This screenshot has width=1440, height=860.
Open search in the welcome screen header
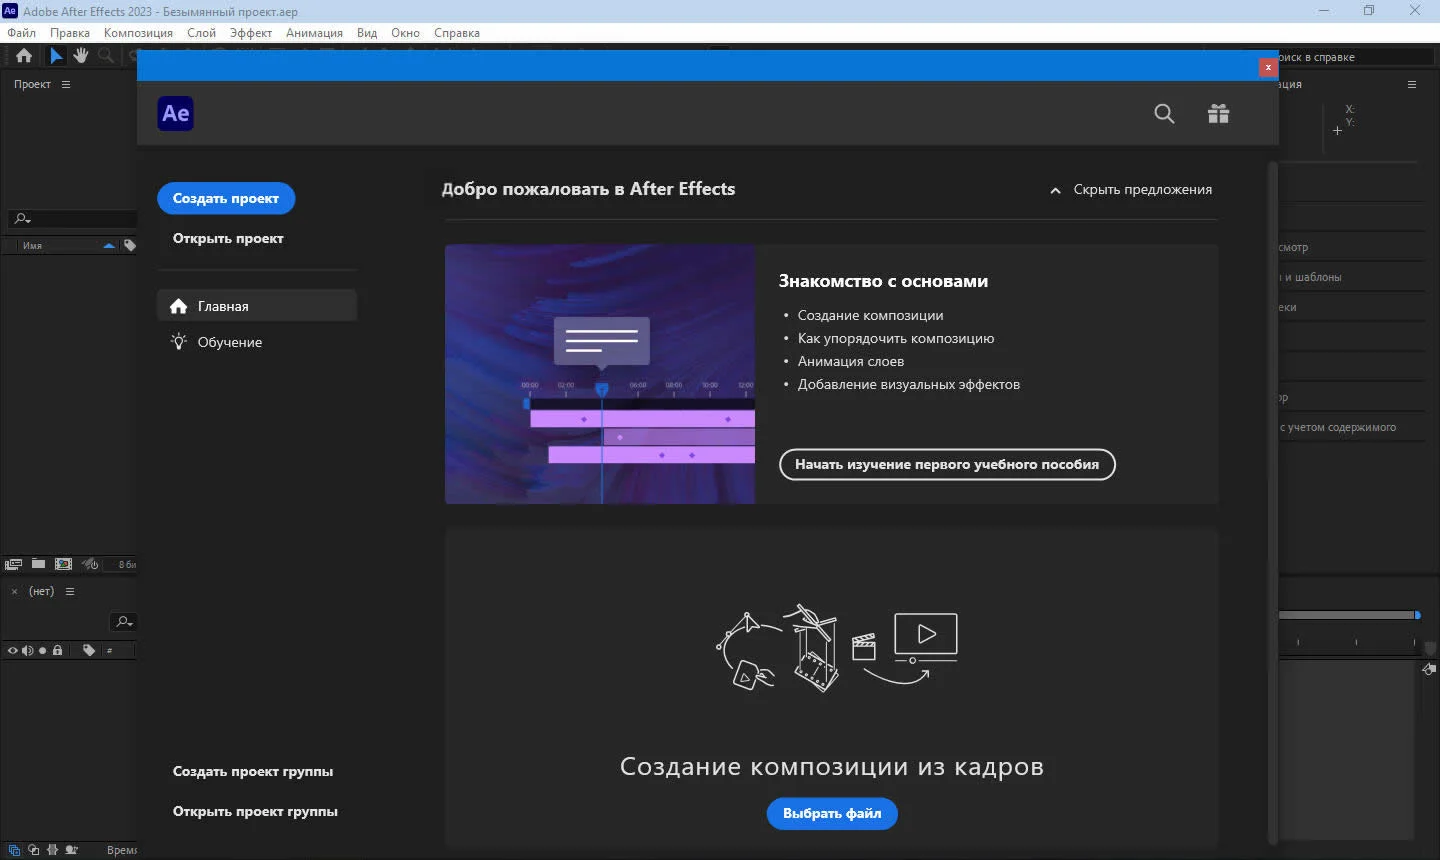tap(1164, 114)
